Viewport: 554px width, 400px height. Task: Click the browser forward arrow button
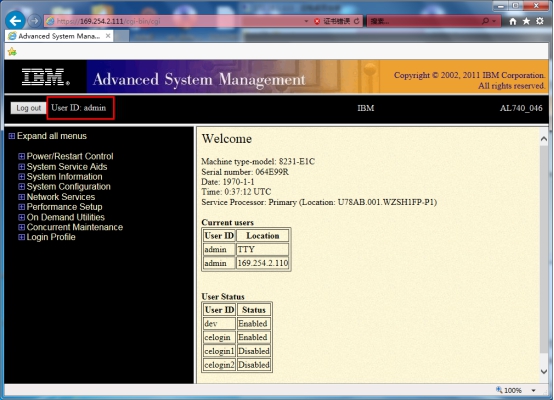34,21
